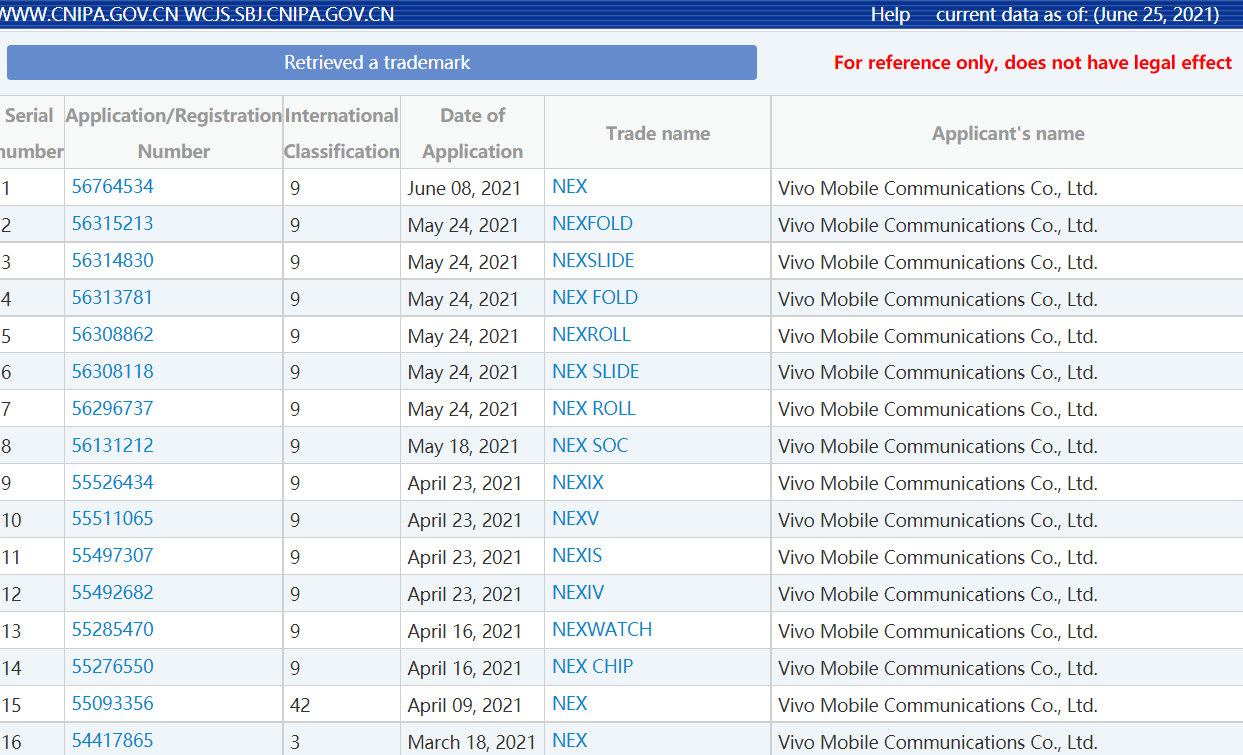Open application number 55526434

(113, 483)
